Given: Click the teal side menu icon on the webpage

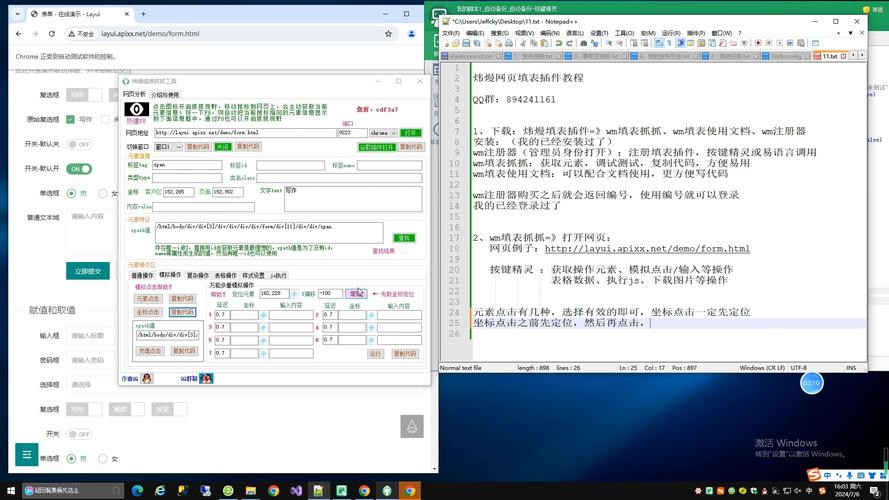Looking at the screenshot, I should [26, 454].
